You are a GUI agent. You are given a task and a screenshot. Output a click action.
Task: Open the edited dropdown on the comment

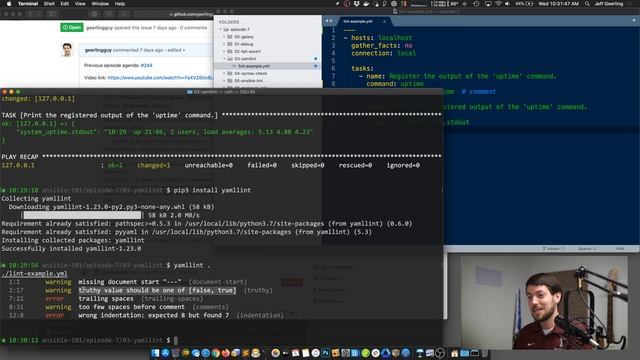(176, 50)
